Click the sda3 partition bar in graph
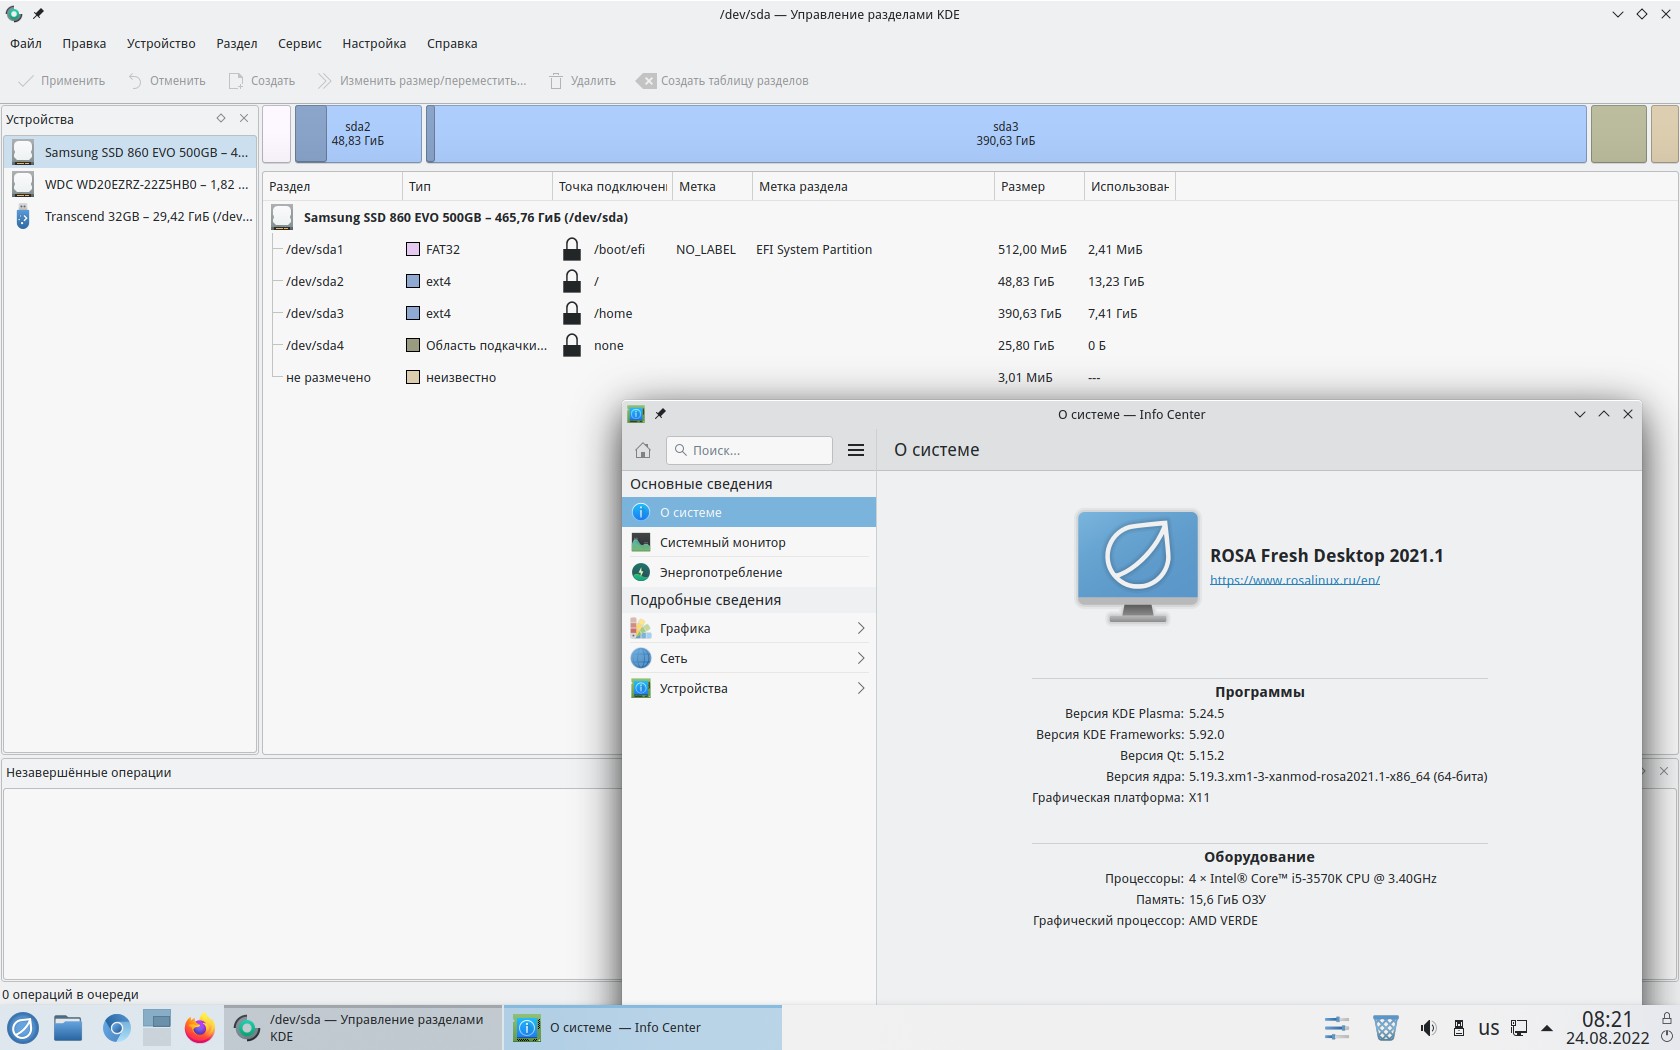1680x1050 pixels. [x=1005, y=134]
